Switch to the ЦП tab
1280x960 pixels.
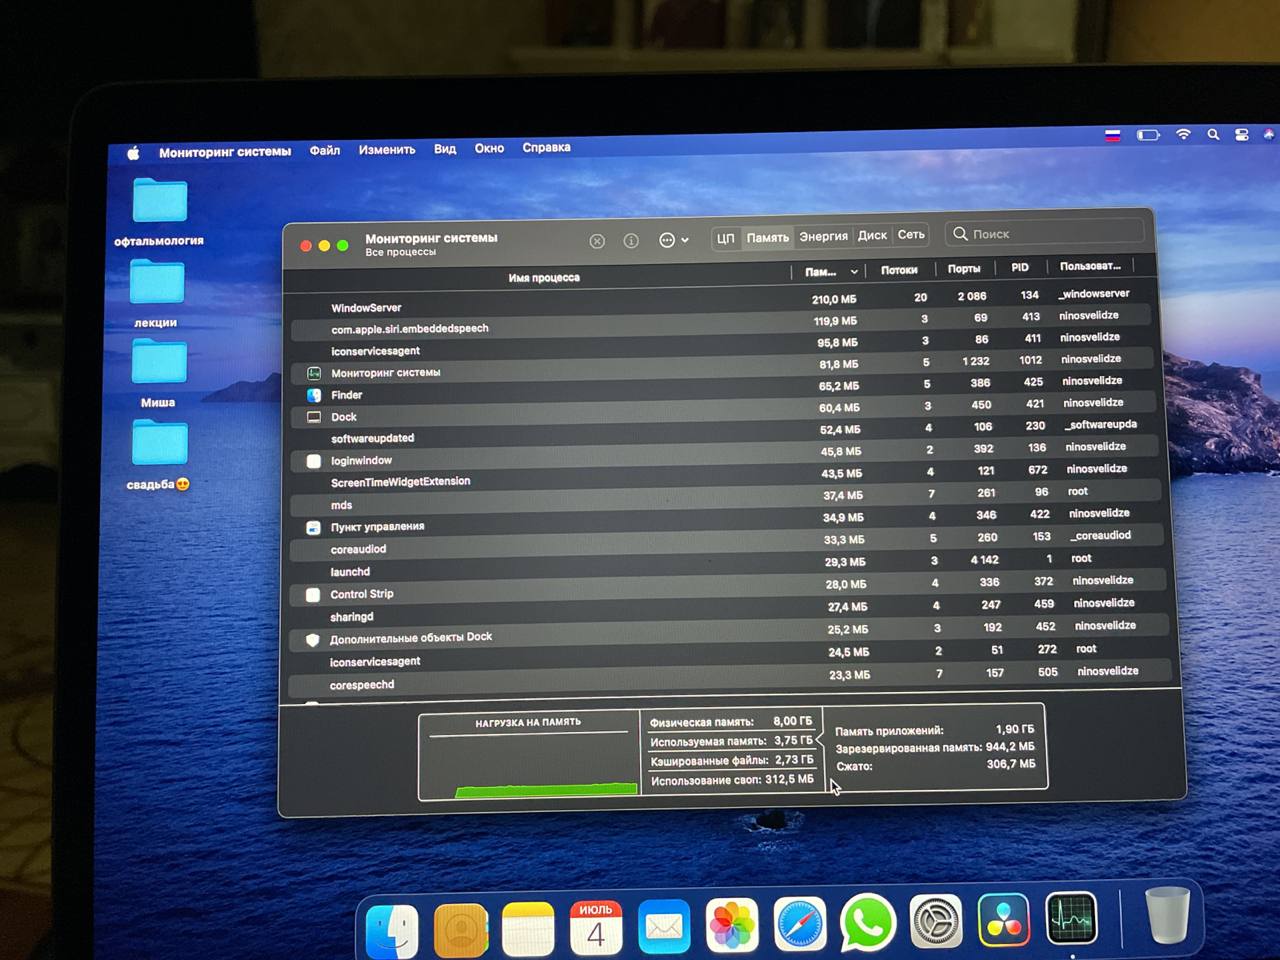pyautogui.click(x=725, y=238)
